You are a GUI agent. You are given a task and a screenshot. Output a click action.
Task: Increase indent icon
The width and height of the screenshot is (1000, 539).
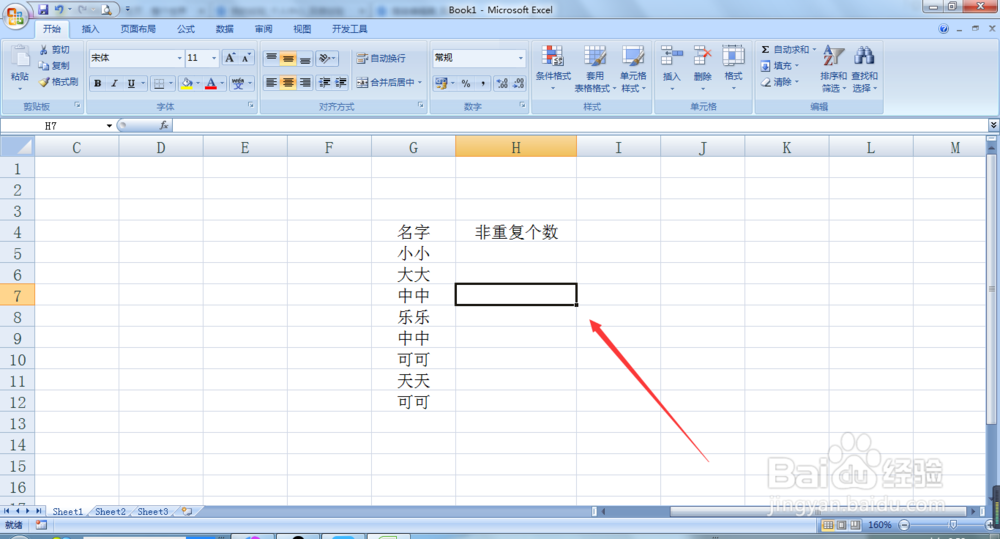tap(341, 82)
